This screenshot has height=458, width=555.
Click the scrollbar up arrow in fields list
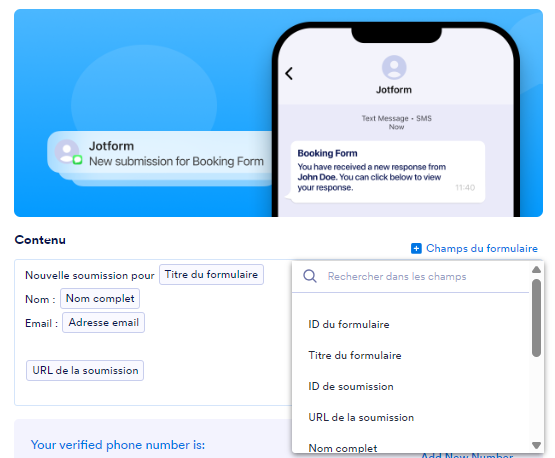pos(536,270)
